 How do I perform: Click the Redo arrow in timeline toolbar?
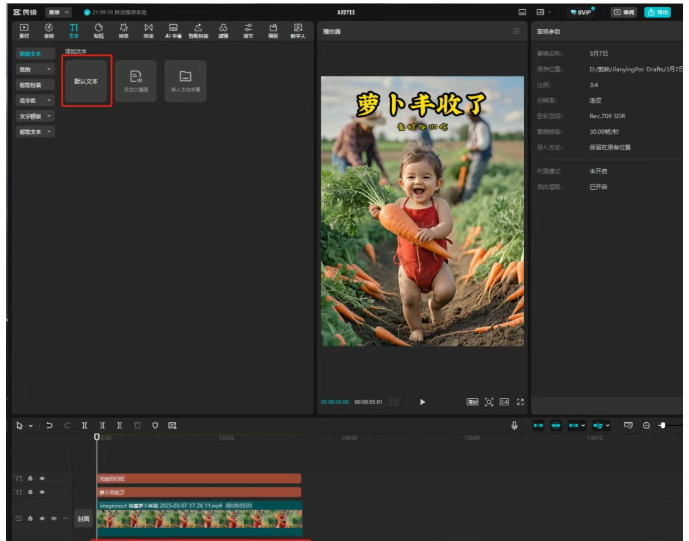67,425
